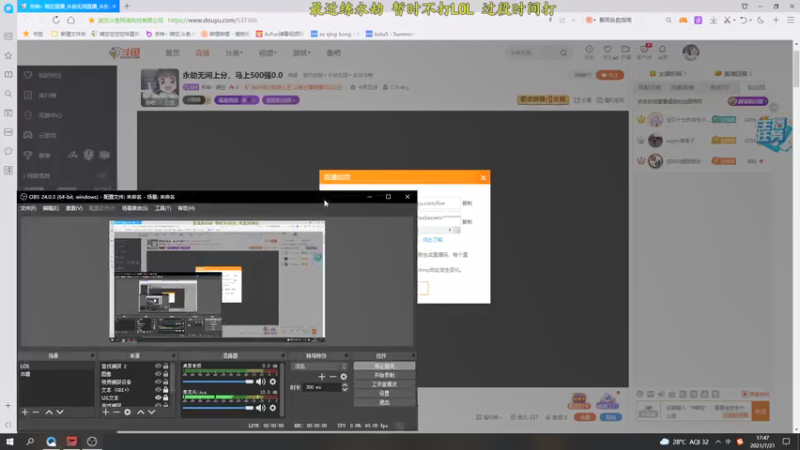800x450 pixels.
Task: Open the Douyu followed heart icon in header
Action: [607, 51]
